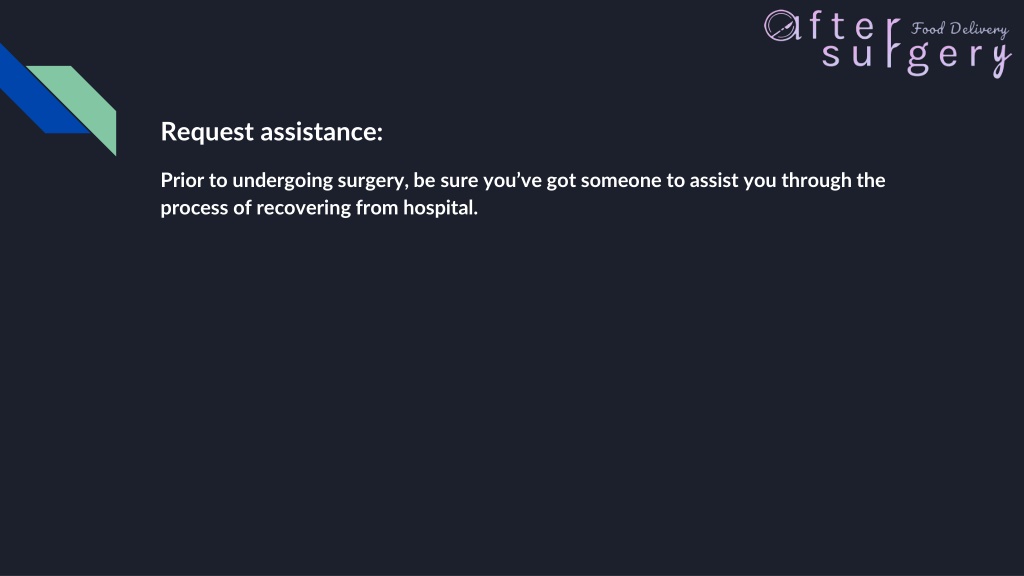Select the word 'someone' in the body text
Screen dimensions: 1024x576
[621, 181]
